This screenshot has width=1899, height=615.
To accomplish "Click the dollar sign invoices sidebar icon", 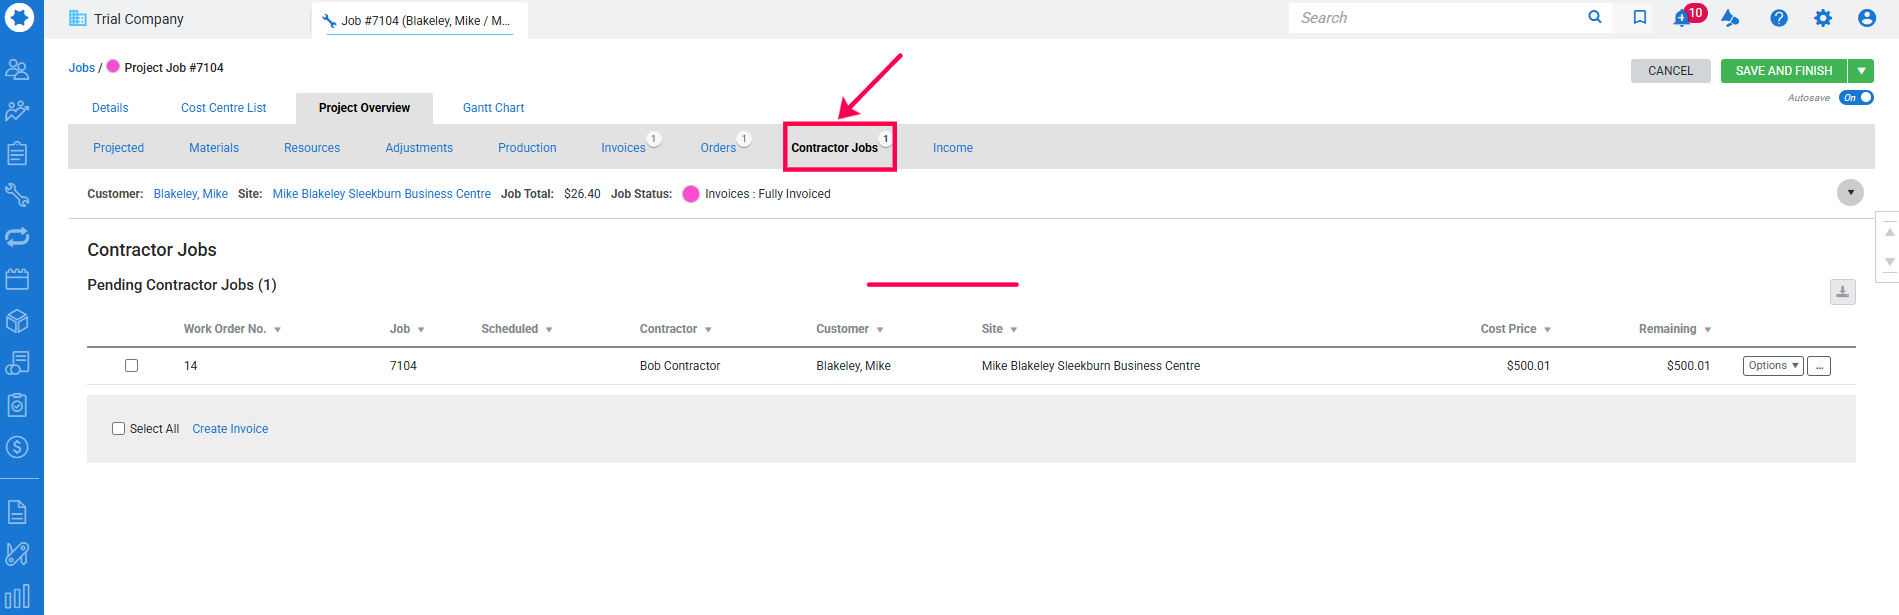I will 18,447.
